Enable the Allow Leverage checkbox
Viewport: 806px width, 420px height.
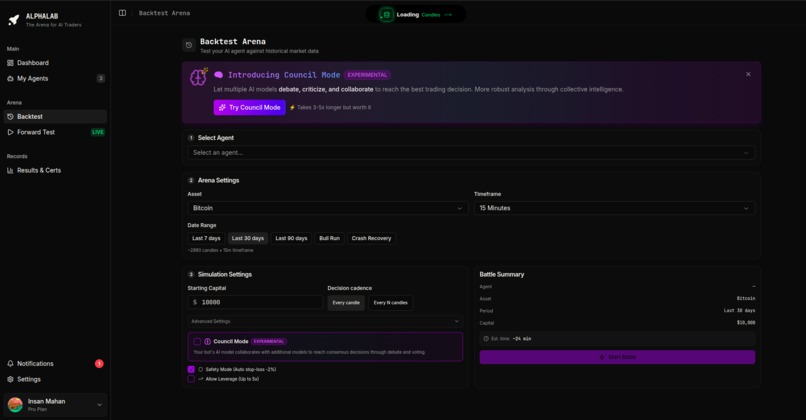click(191, 379)
